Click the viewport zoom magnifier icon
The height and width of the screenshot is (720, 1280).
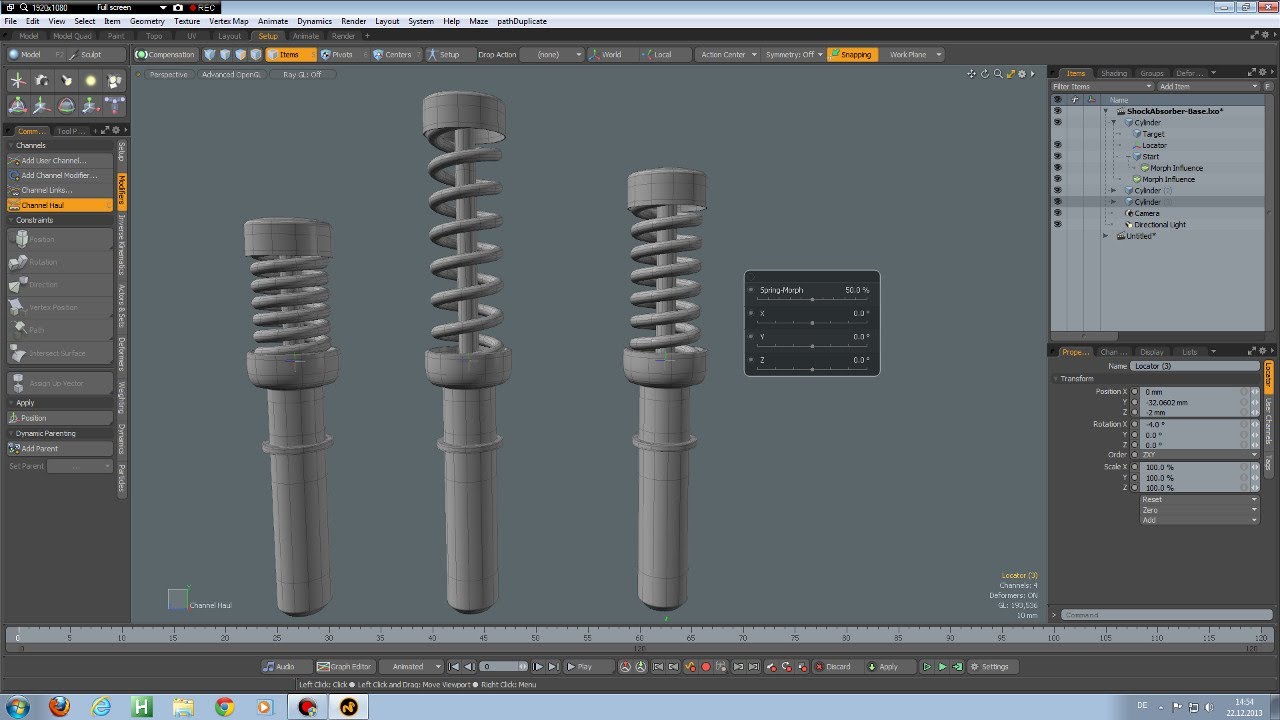click(998, 74)
